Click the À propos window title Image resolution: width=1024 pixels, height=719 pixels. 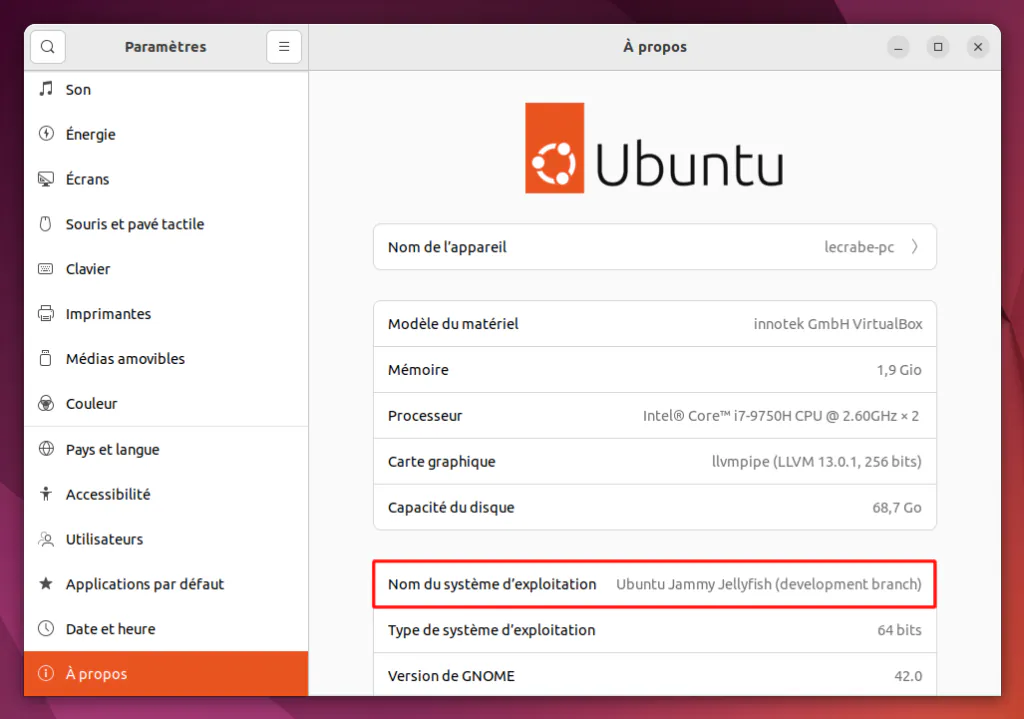click(x=655, y=47)
